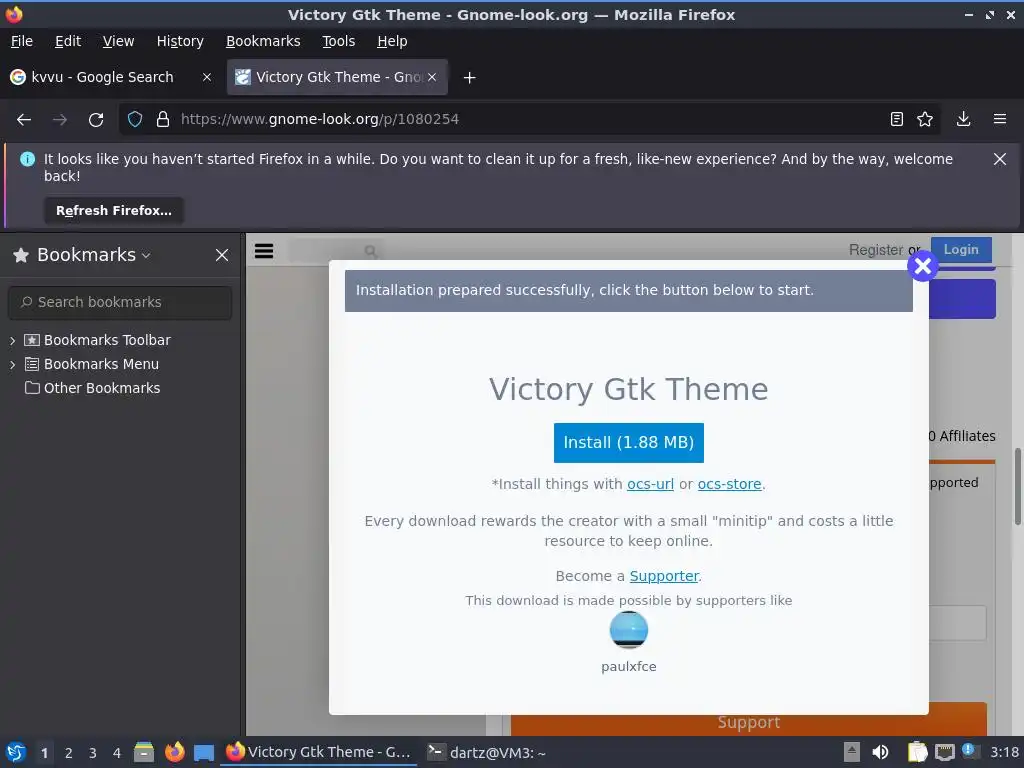Show site security lock information

[x=163, y=120]
